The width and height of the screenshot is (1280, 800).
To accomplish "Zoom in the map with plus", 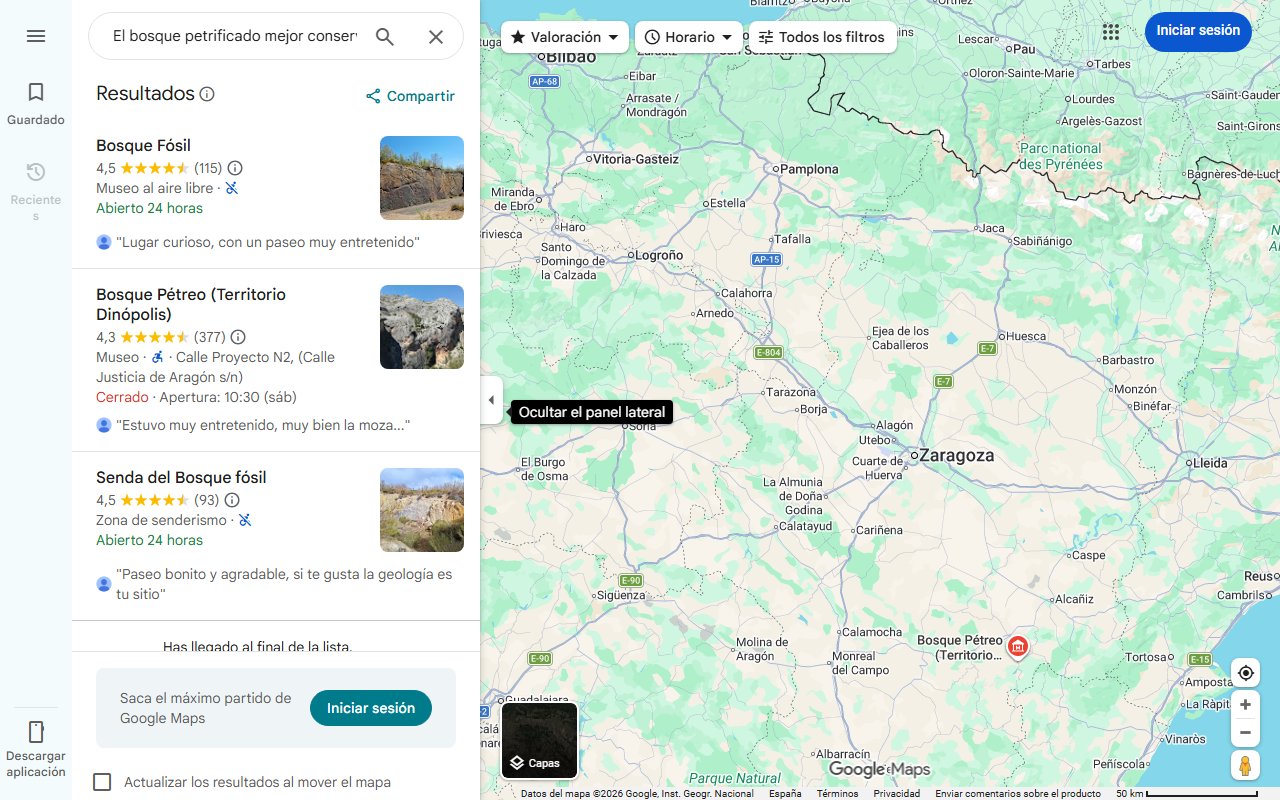I will pyautogui.click(x=1245, y=705).
